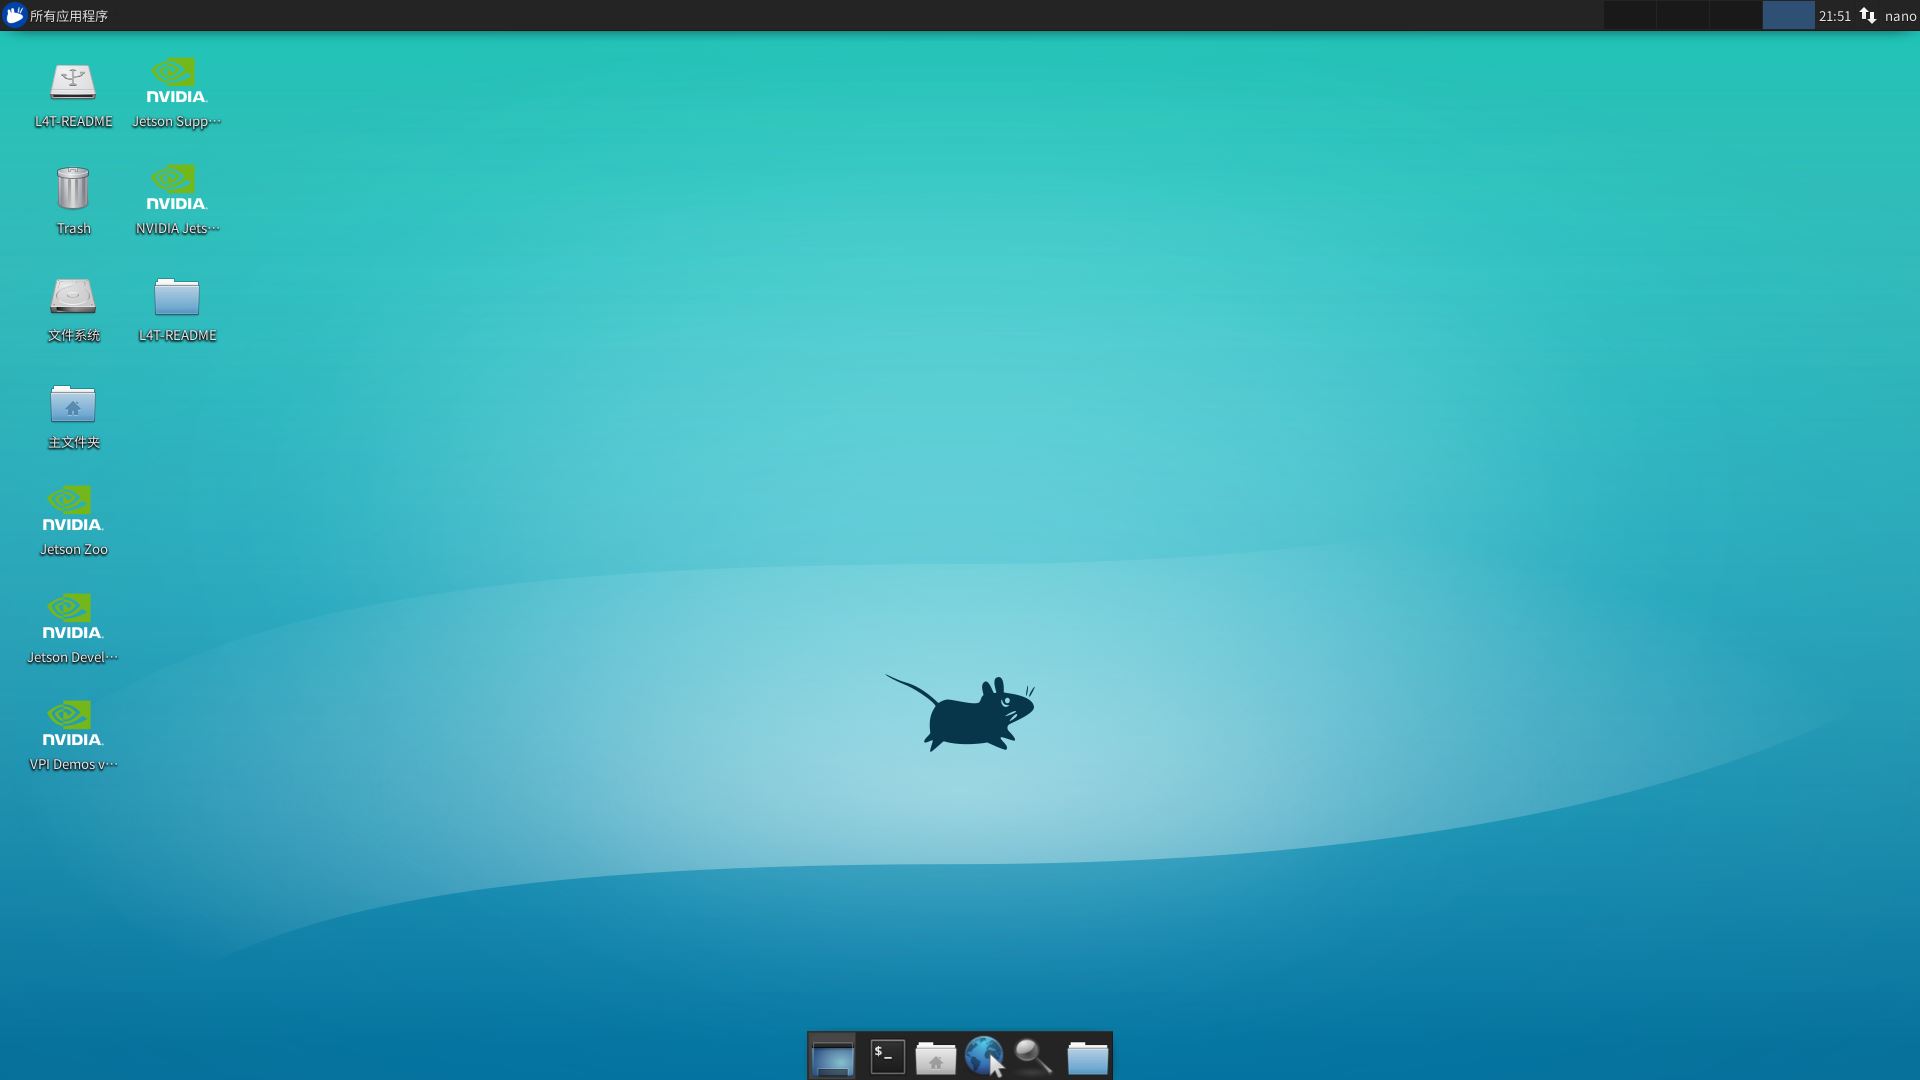Open the folder directory menu in dock
The width and height of the screenshot is (1920, 1080).
pos(1087,1057)
